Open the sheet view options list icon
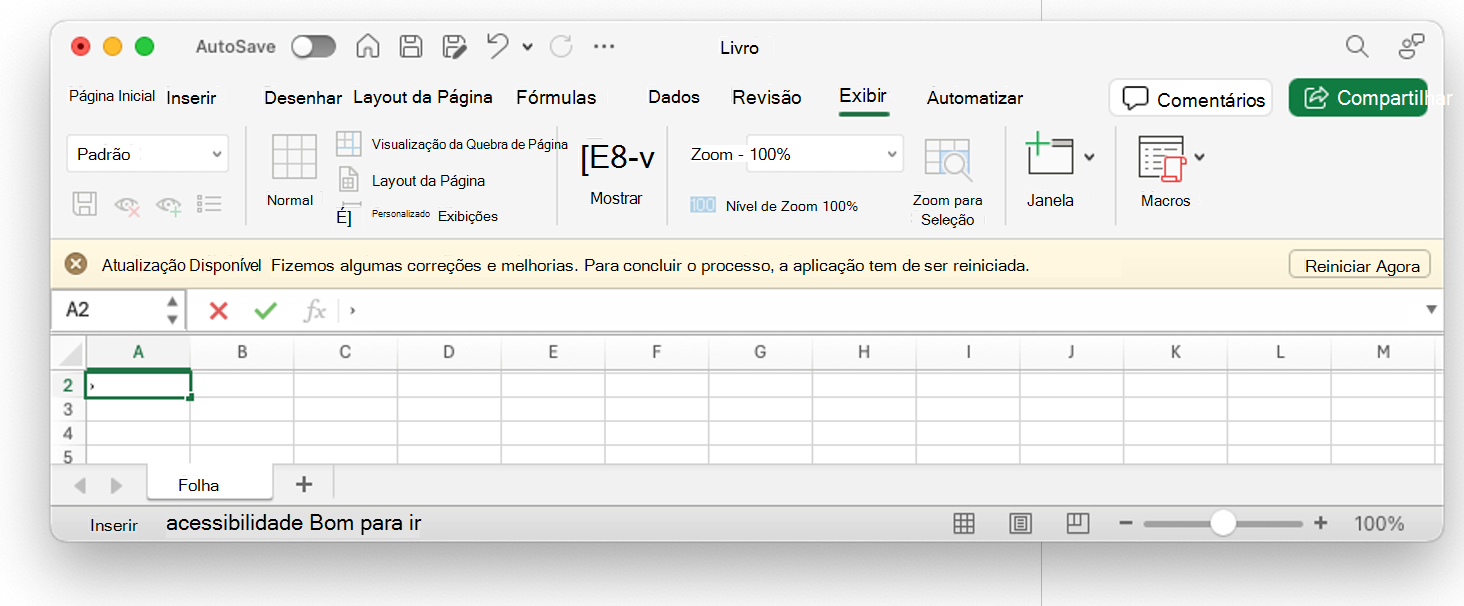1464x606 pixels. coord(209,205)
